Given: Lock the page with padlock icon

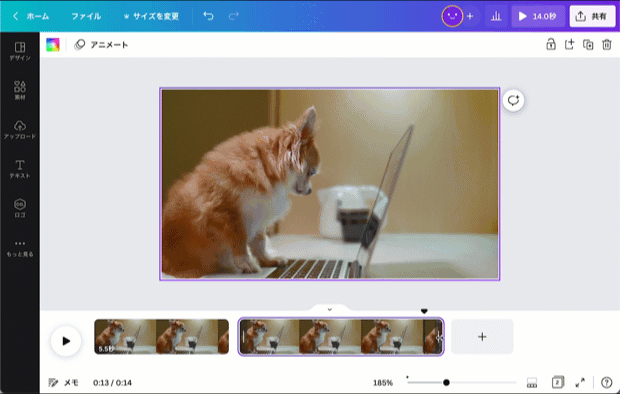Looking at the screenshot, I should tap(551, 44).
